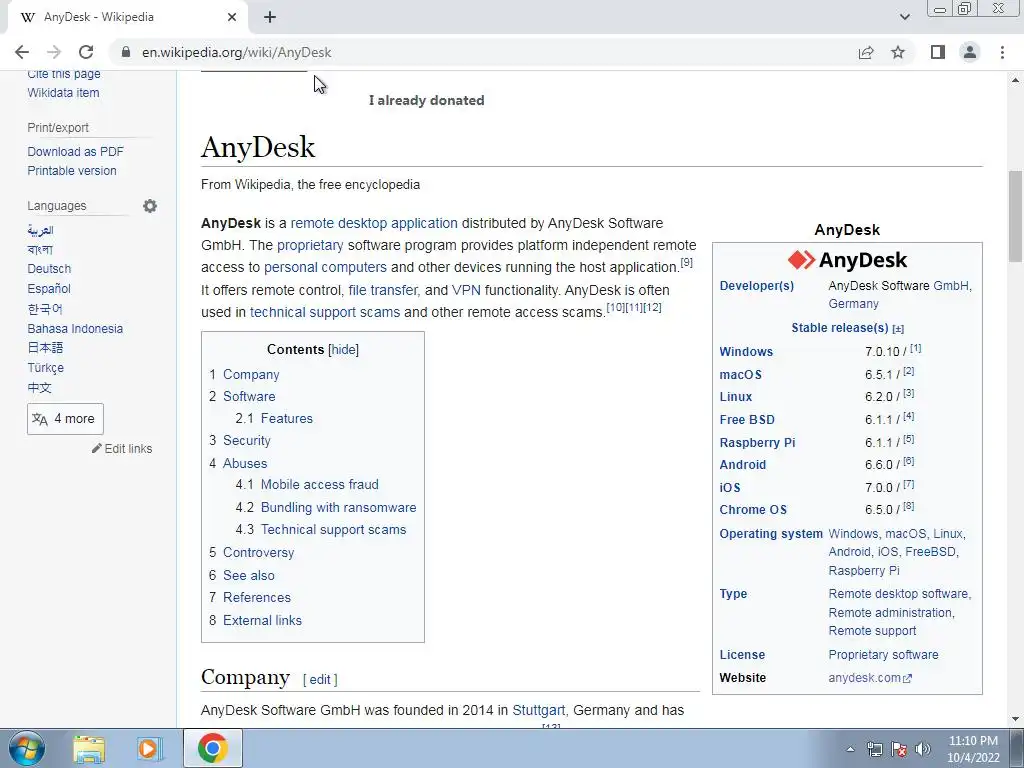Open language settings gear icon
Screen dimensions: 1024x768
(x=150, y=206)
